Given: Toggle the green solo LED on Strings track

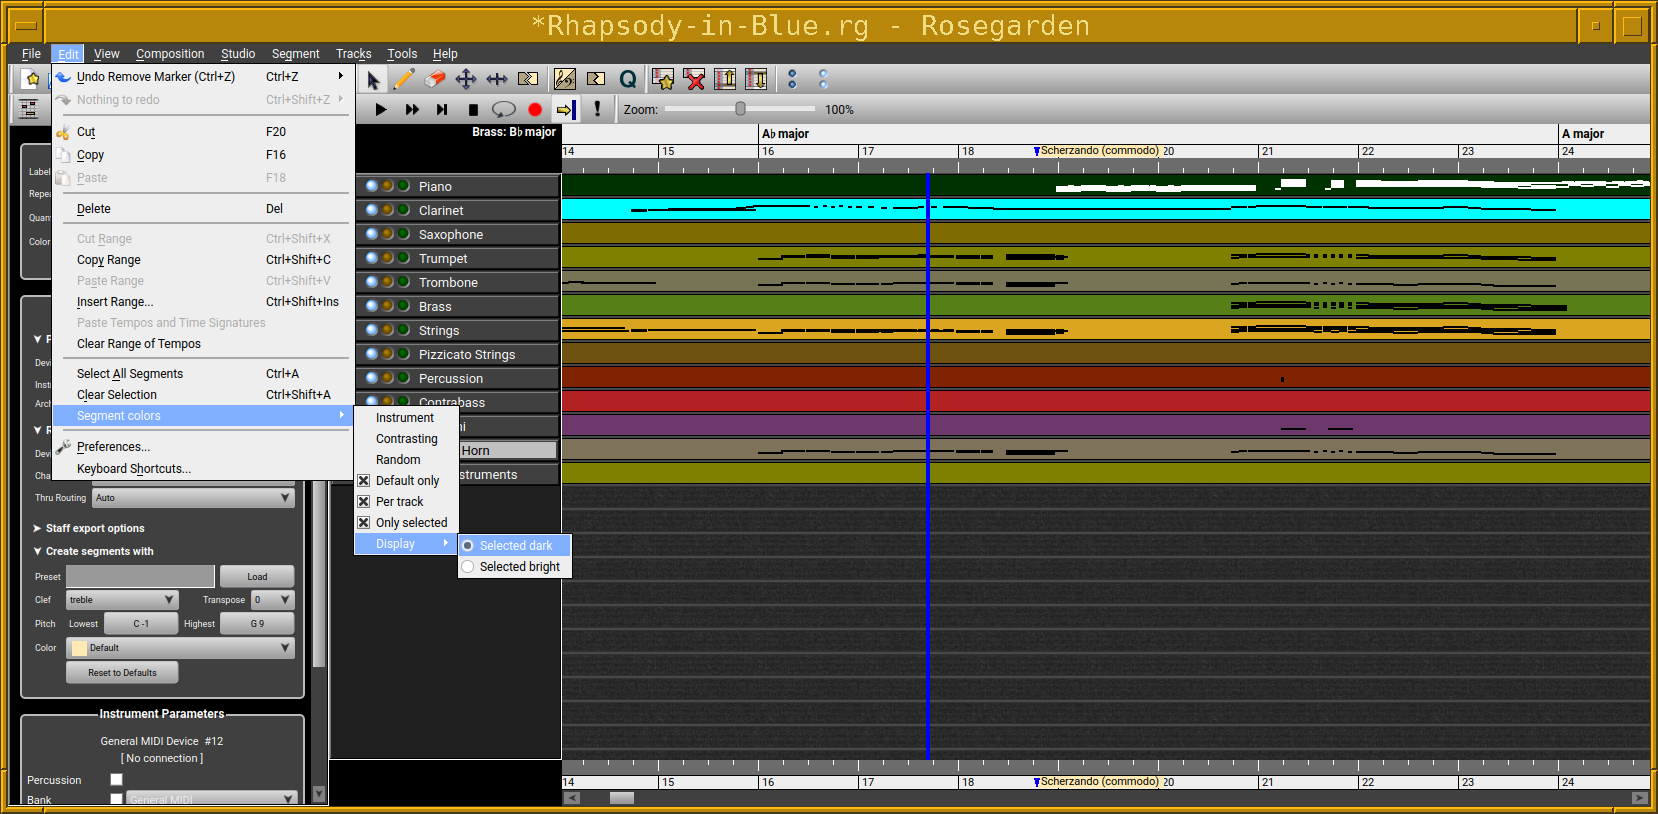Looking at the screenshot, I should pyautogui.click(x=403, y=330).
